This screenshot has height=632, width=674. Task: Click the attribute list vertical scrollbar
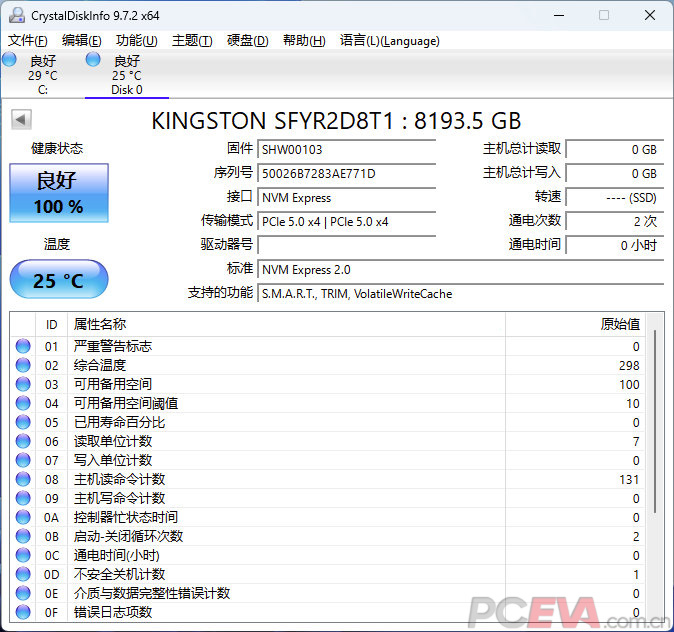tap(655, 470)
